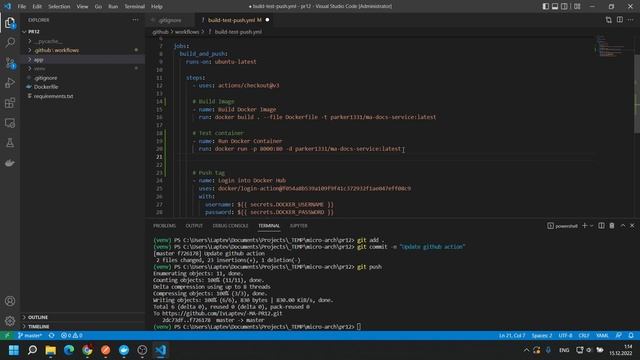Click the workflows breadcrumb segment
This screenshot has width=640, height=360.
[187, 32]
